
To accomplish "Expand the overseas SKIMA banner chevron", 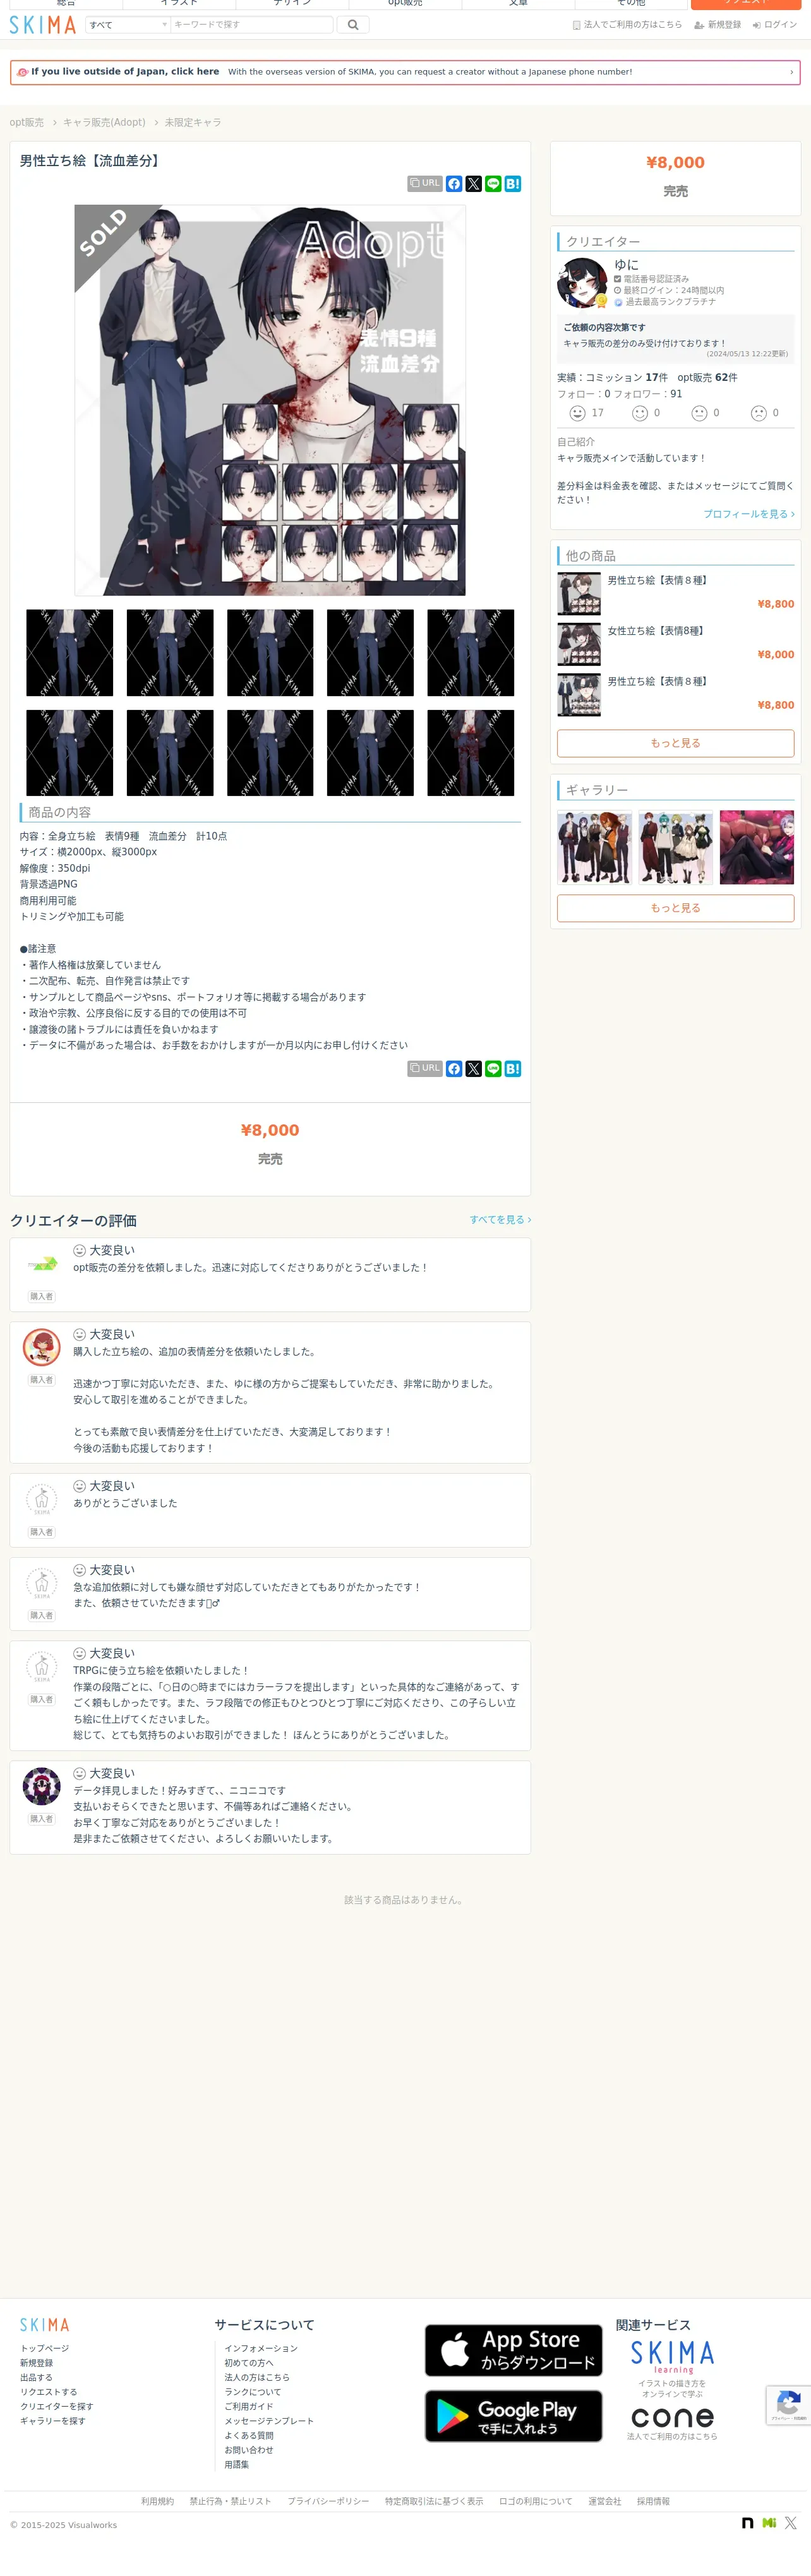I will tap(792, 72).
